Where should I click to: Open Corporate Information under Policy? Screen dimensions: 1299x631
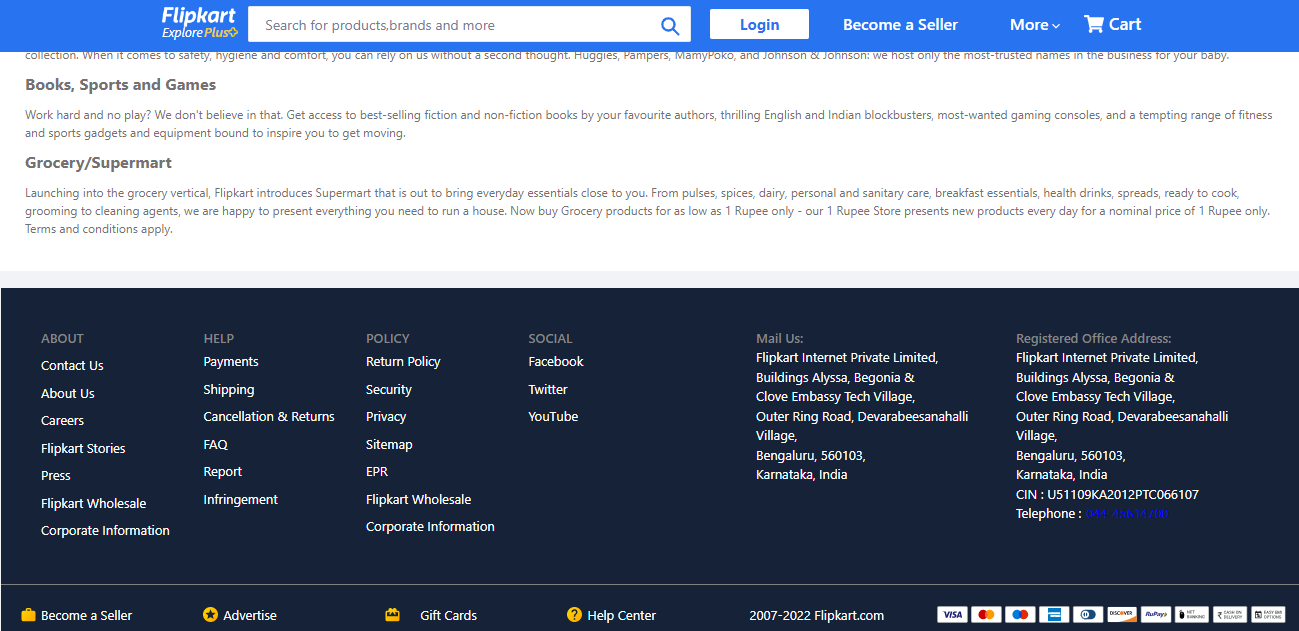click(430, 527)
